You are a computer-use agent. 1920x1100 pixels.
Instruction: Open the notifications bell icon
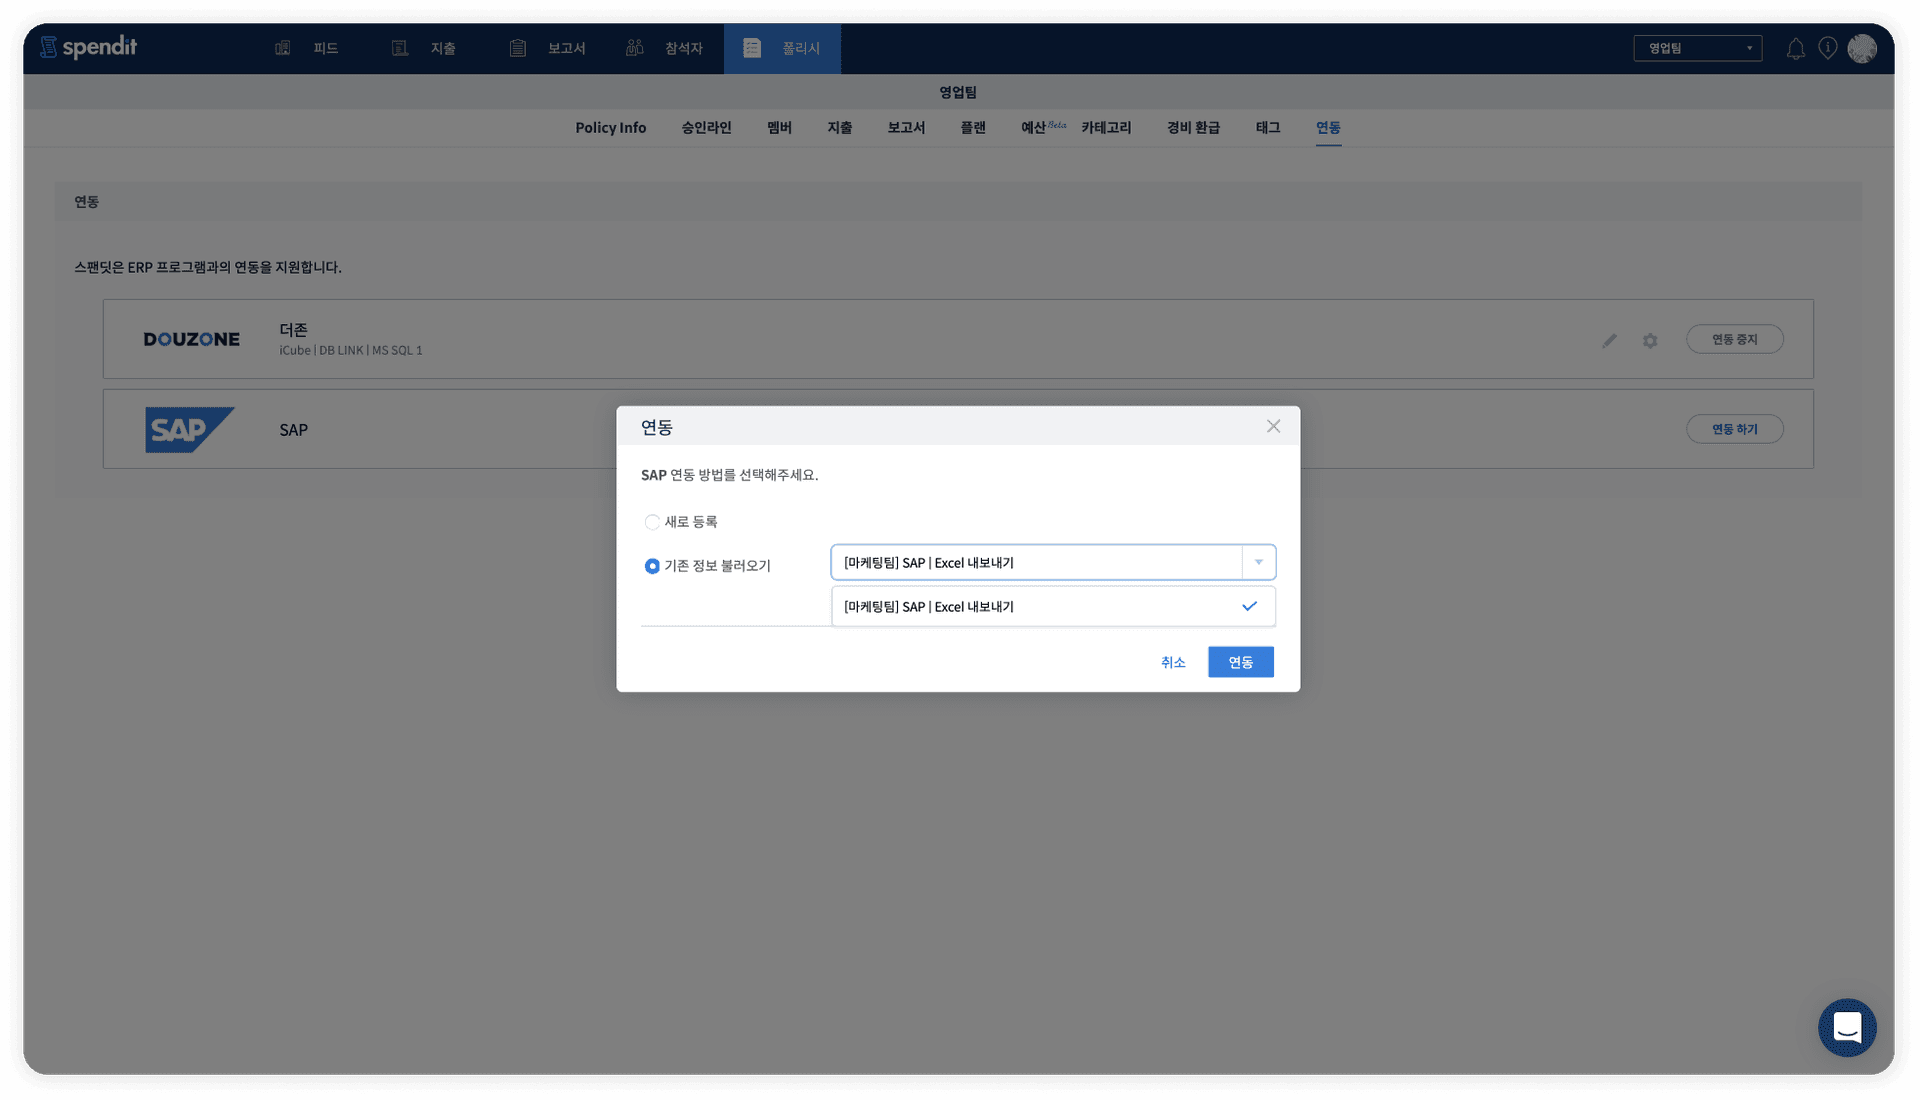[1796, 48]
